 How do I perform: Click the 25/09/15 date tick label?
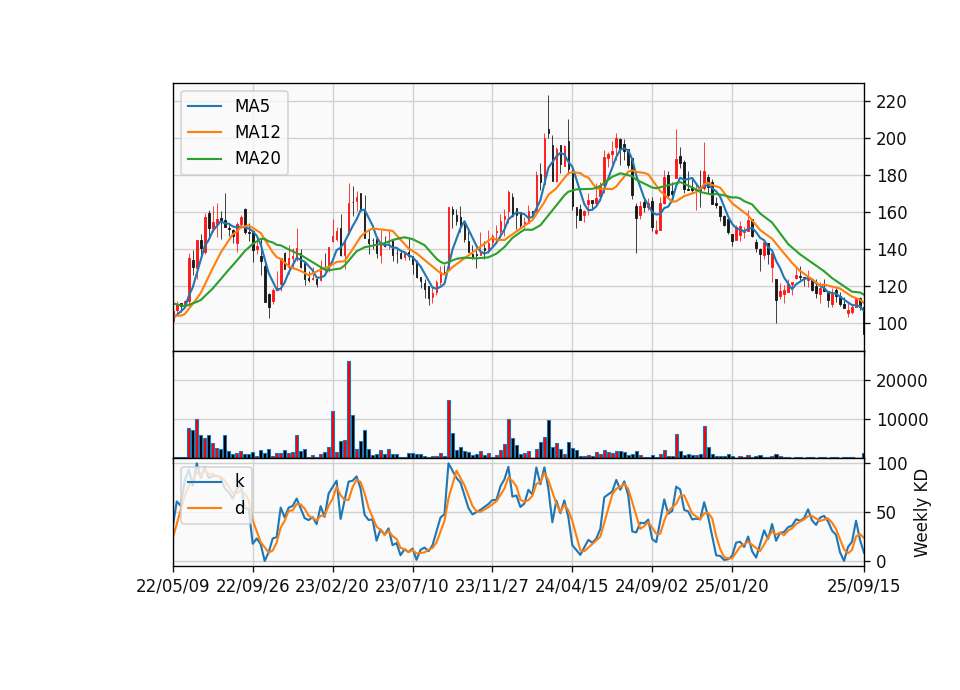(x=864, y=586)
